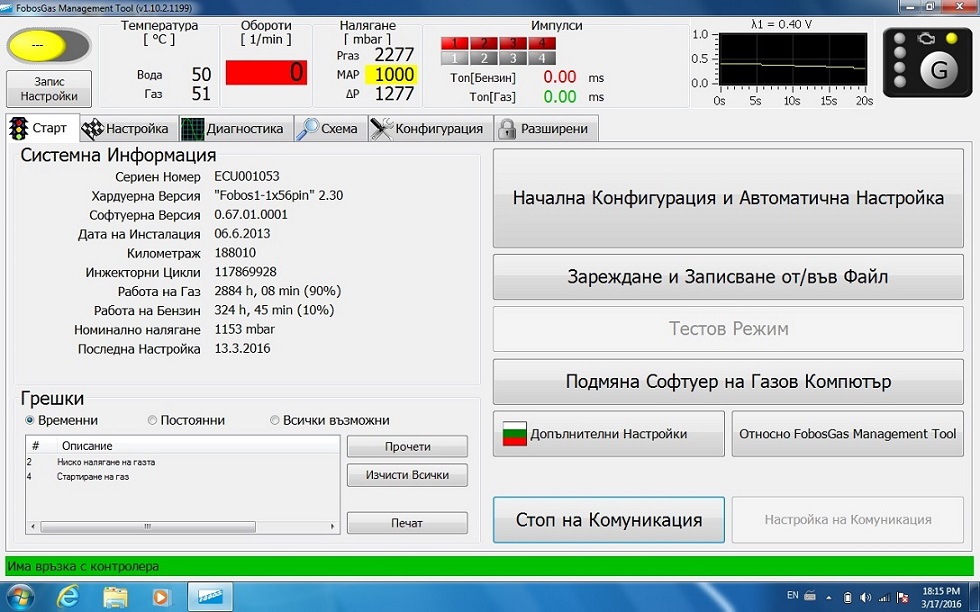Click the magnifier icon for Схема
The image size is (980, 612).
pyautogui.click(x=307, y=129)
